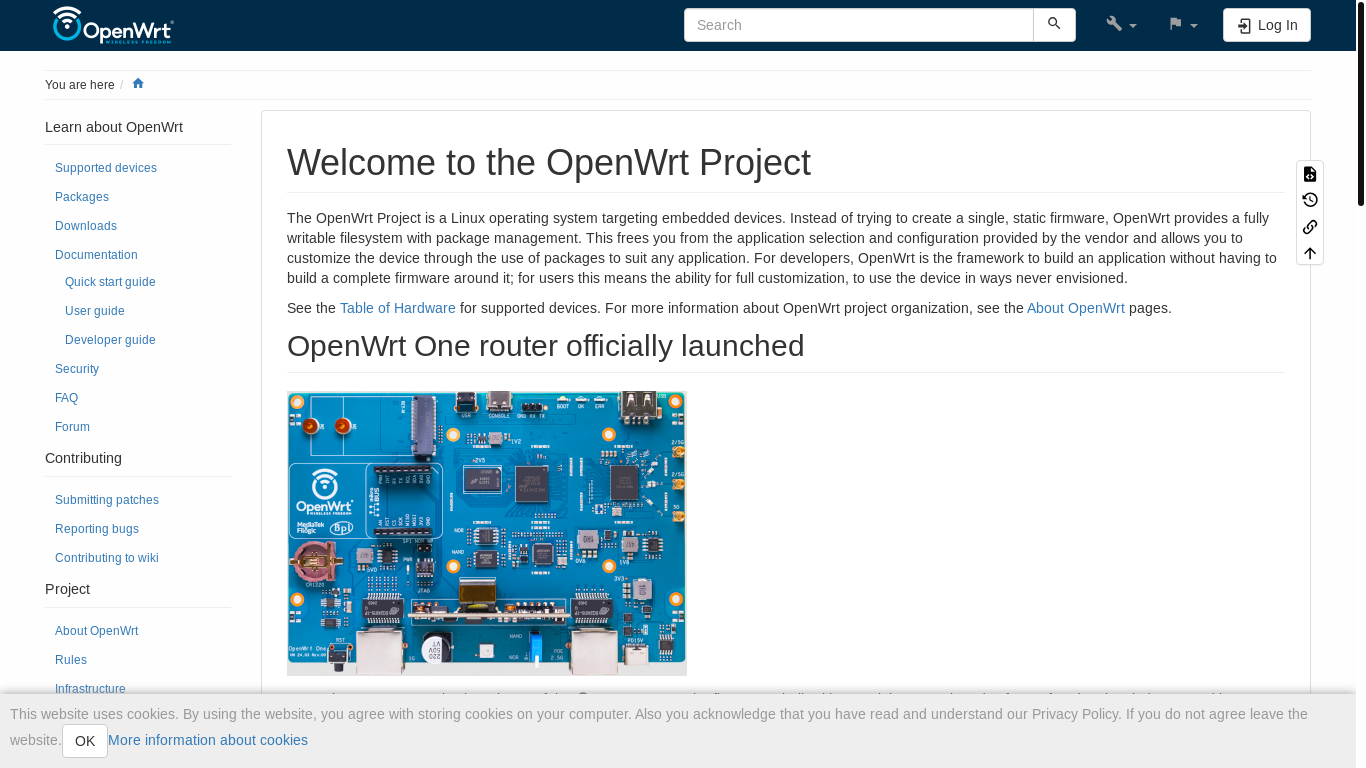The image size is (1366, 768).
Task: Click OpenWrt One router officially launched heading
Action: pos(546,346)
